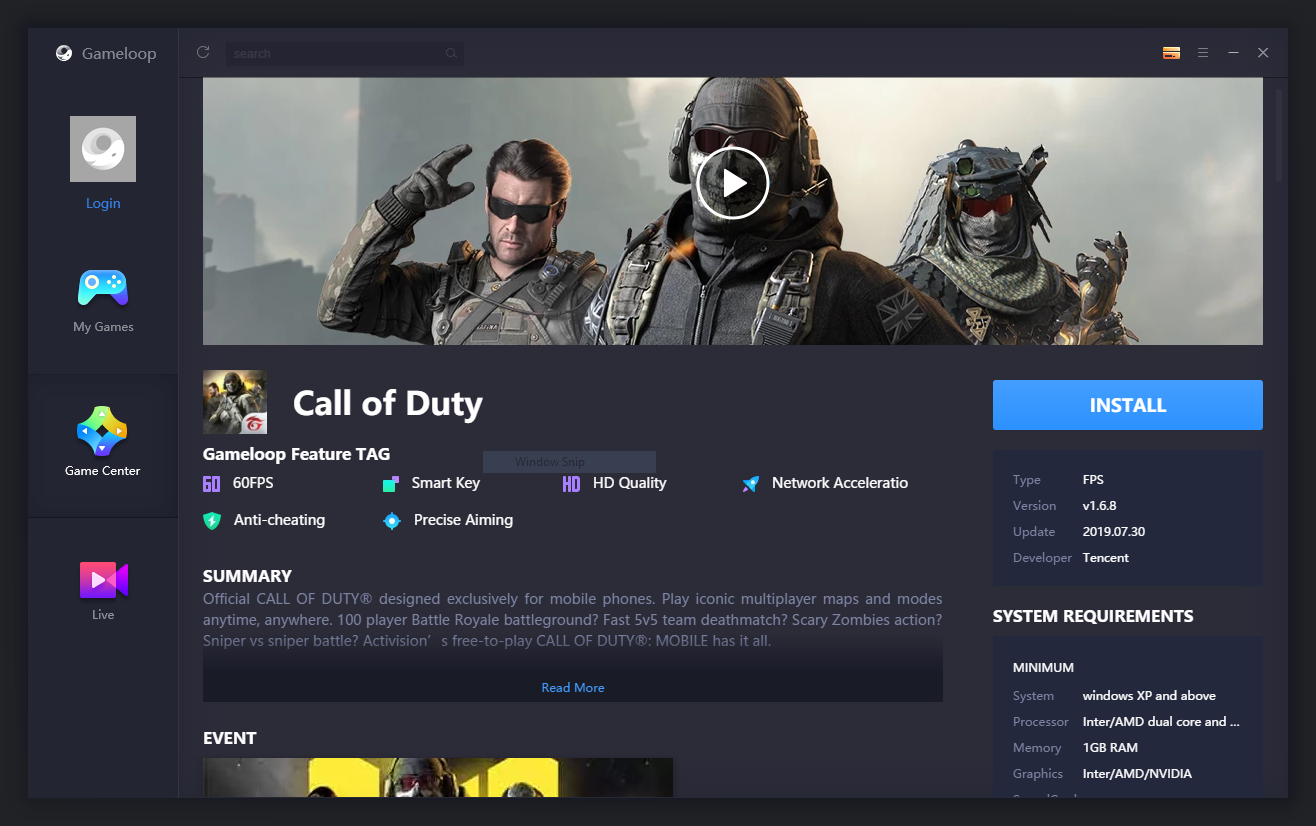
Task: Open the Live sidebar section
Action: tap(103, 590)
